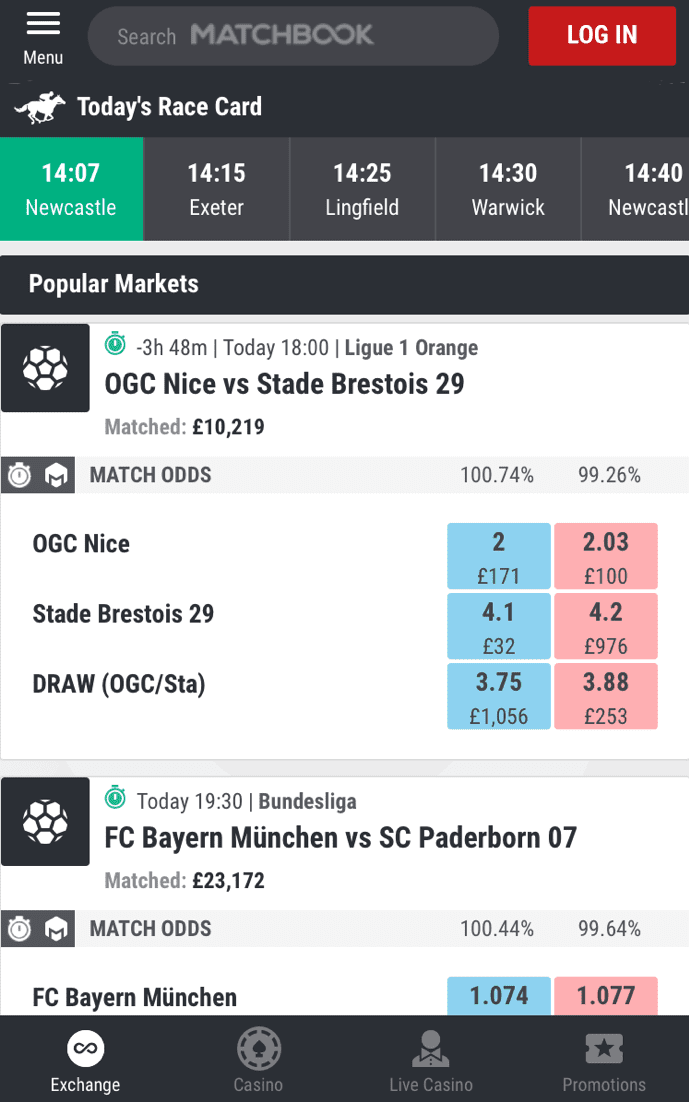Open the 14:30 Warwick race card
Screen dimensions: 689x1102
point(507,189)
